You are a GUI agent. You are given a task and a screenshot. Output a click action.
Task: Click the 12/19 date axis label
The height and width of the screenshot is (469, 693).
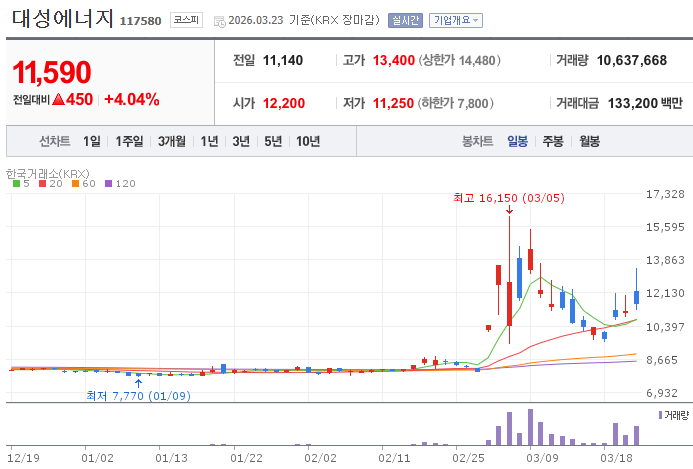coord(23,458)
